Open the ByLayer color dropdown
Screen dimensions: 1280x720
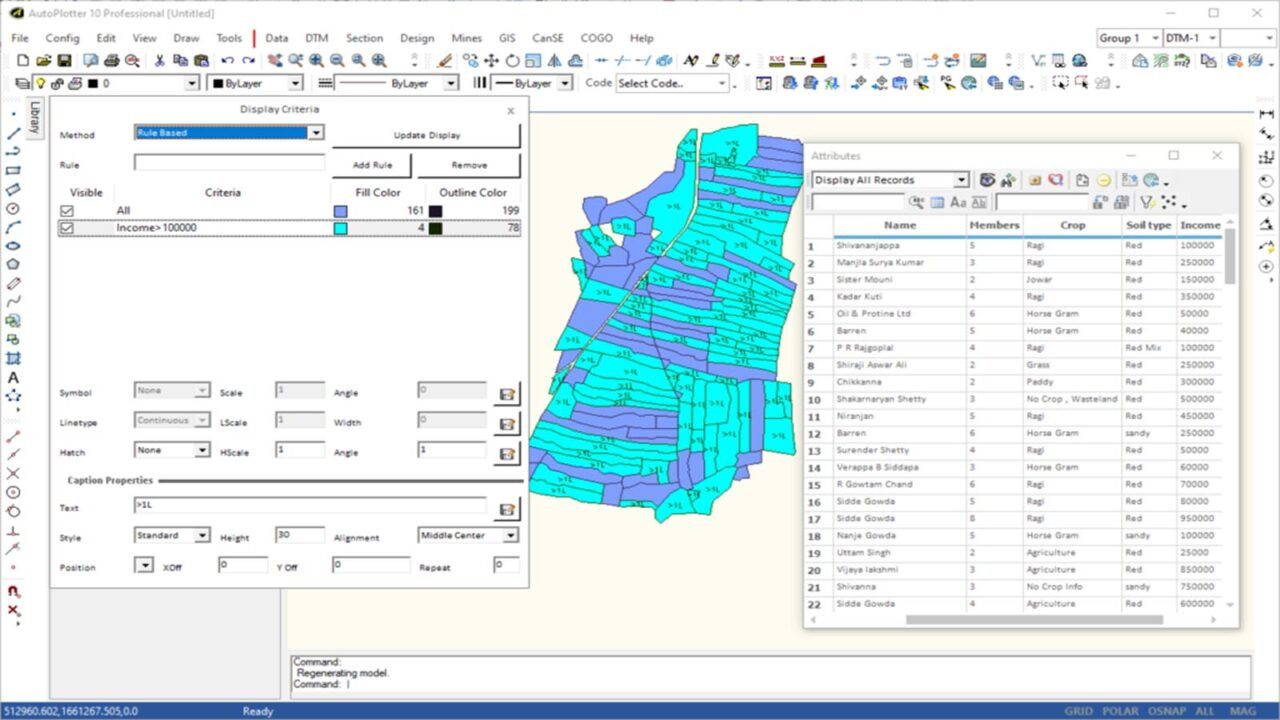(x=295, y=84)
